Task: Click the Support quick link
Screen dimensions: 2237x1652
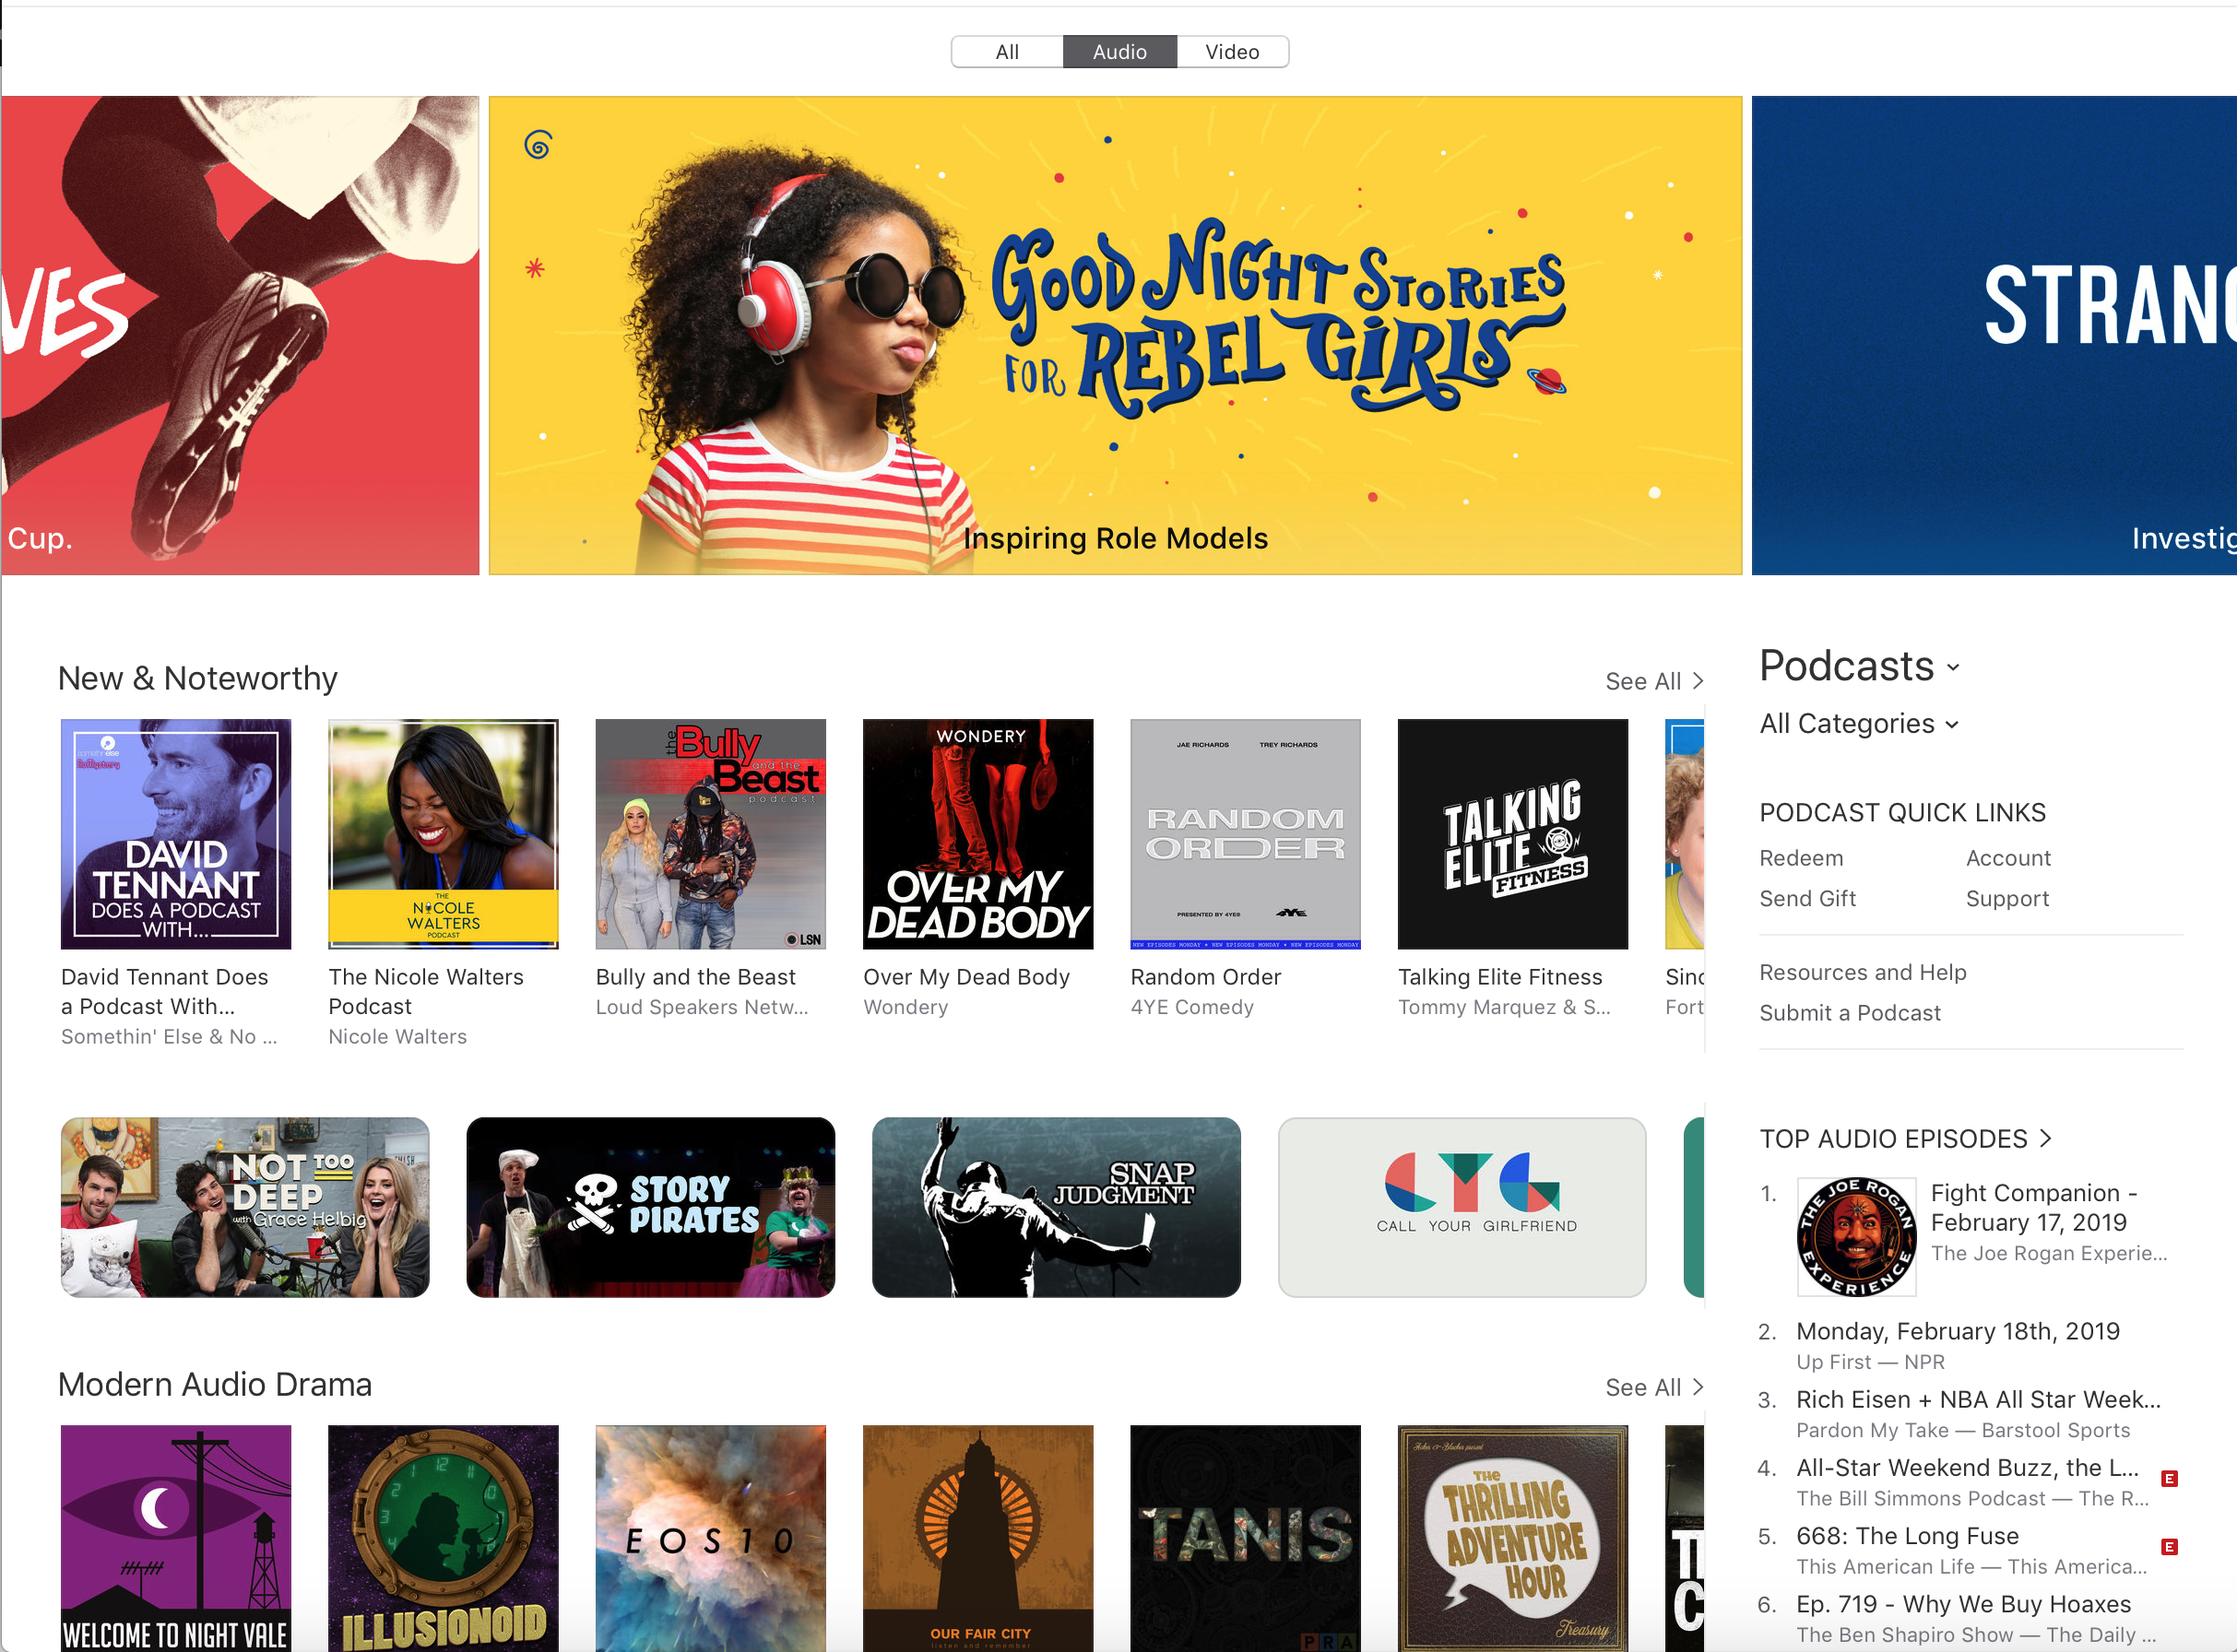Action: (x=2007, y=899)
